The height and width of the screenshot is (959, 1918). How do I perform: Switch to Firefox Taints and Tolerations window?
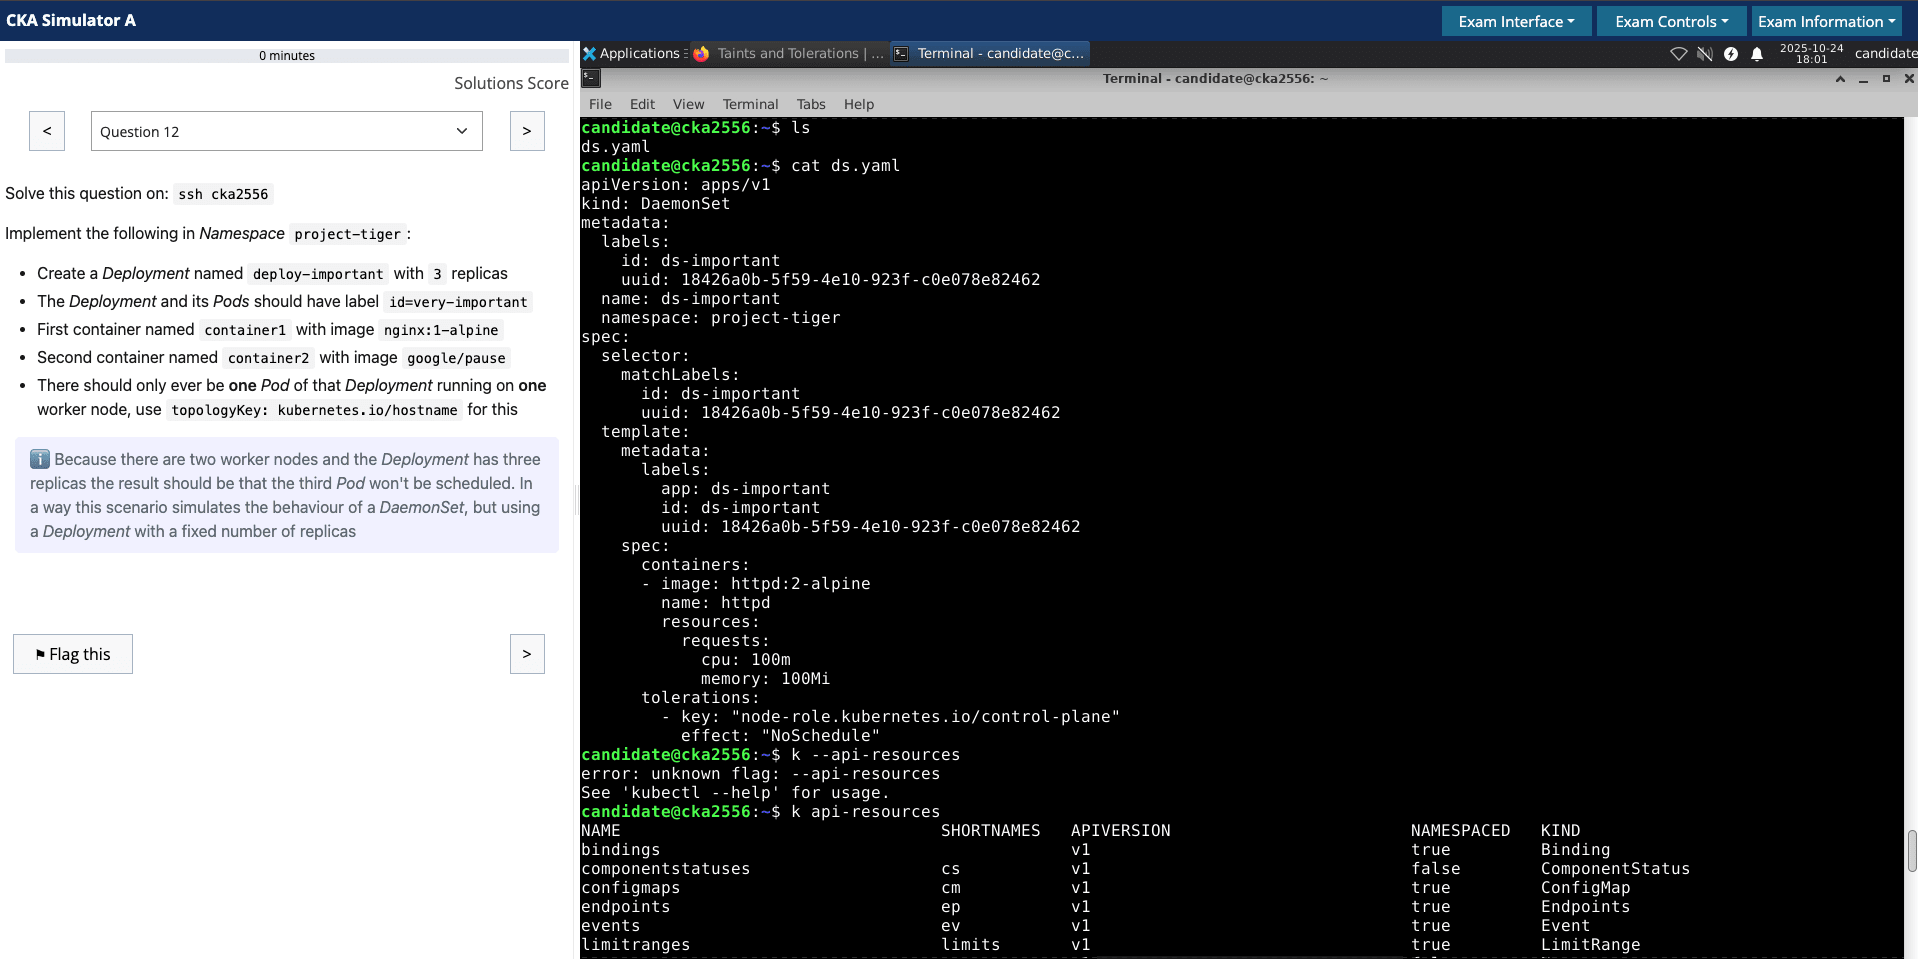pos(789,53)
